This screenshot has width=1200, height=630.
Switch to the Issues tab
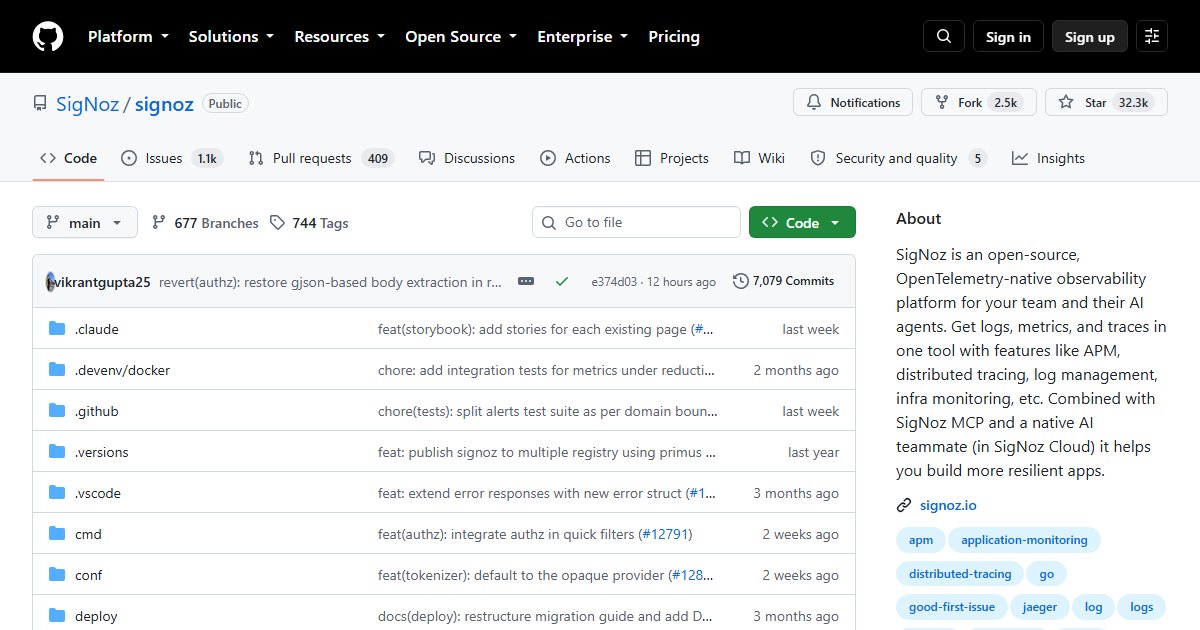coord(172,158)
